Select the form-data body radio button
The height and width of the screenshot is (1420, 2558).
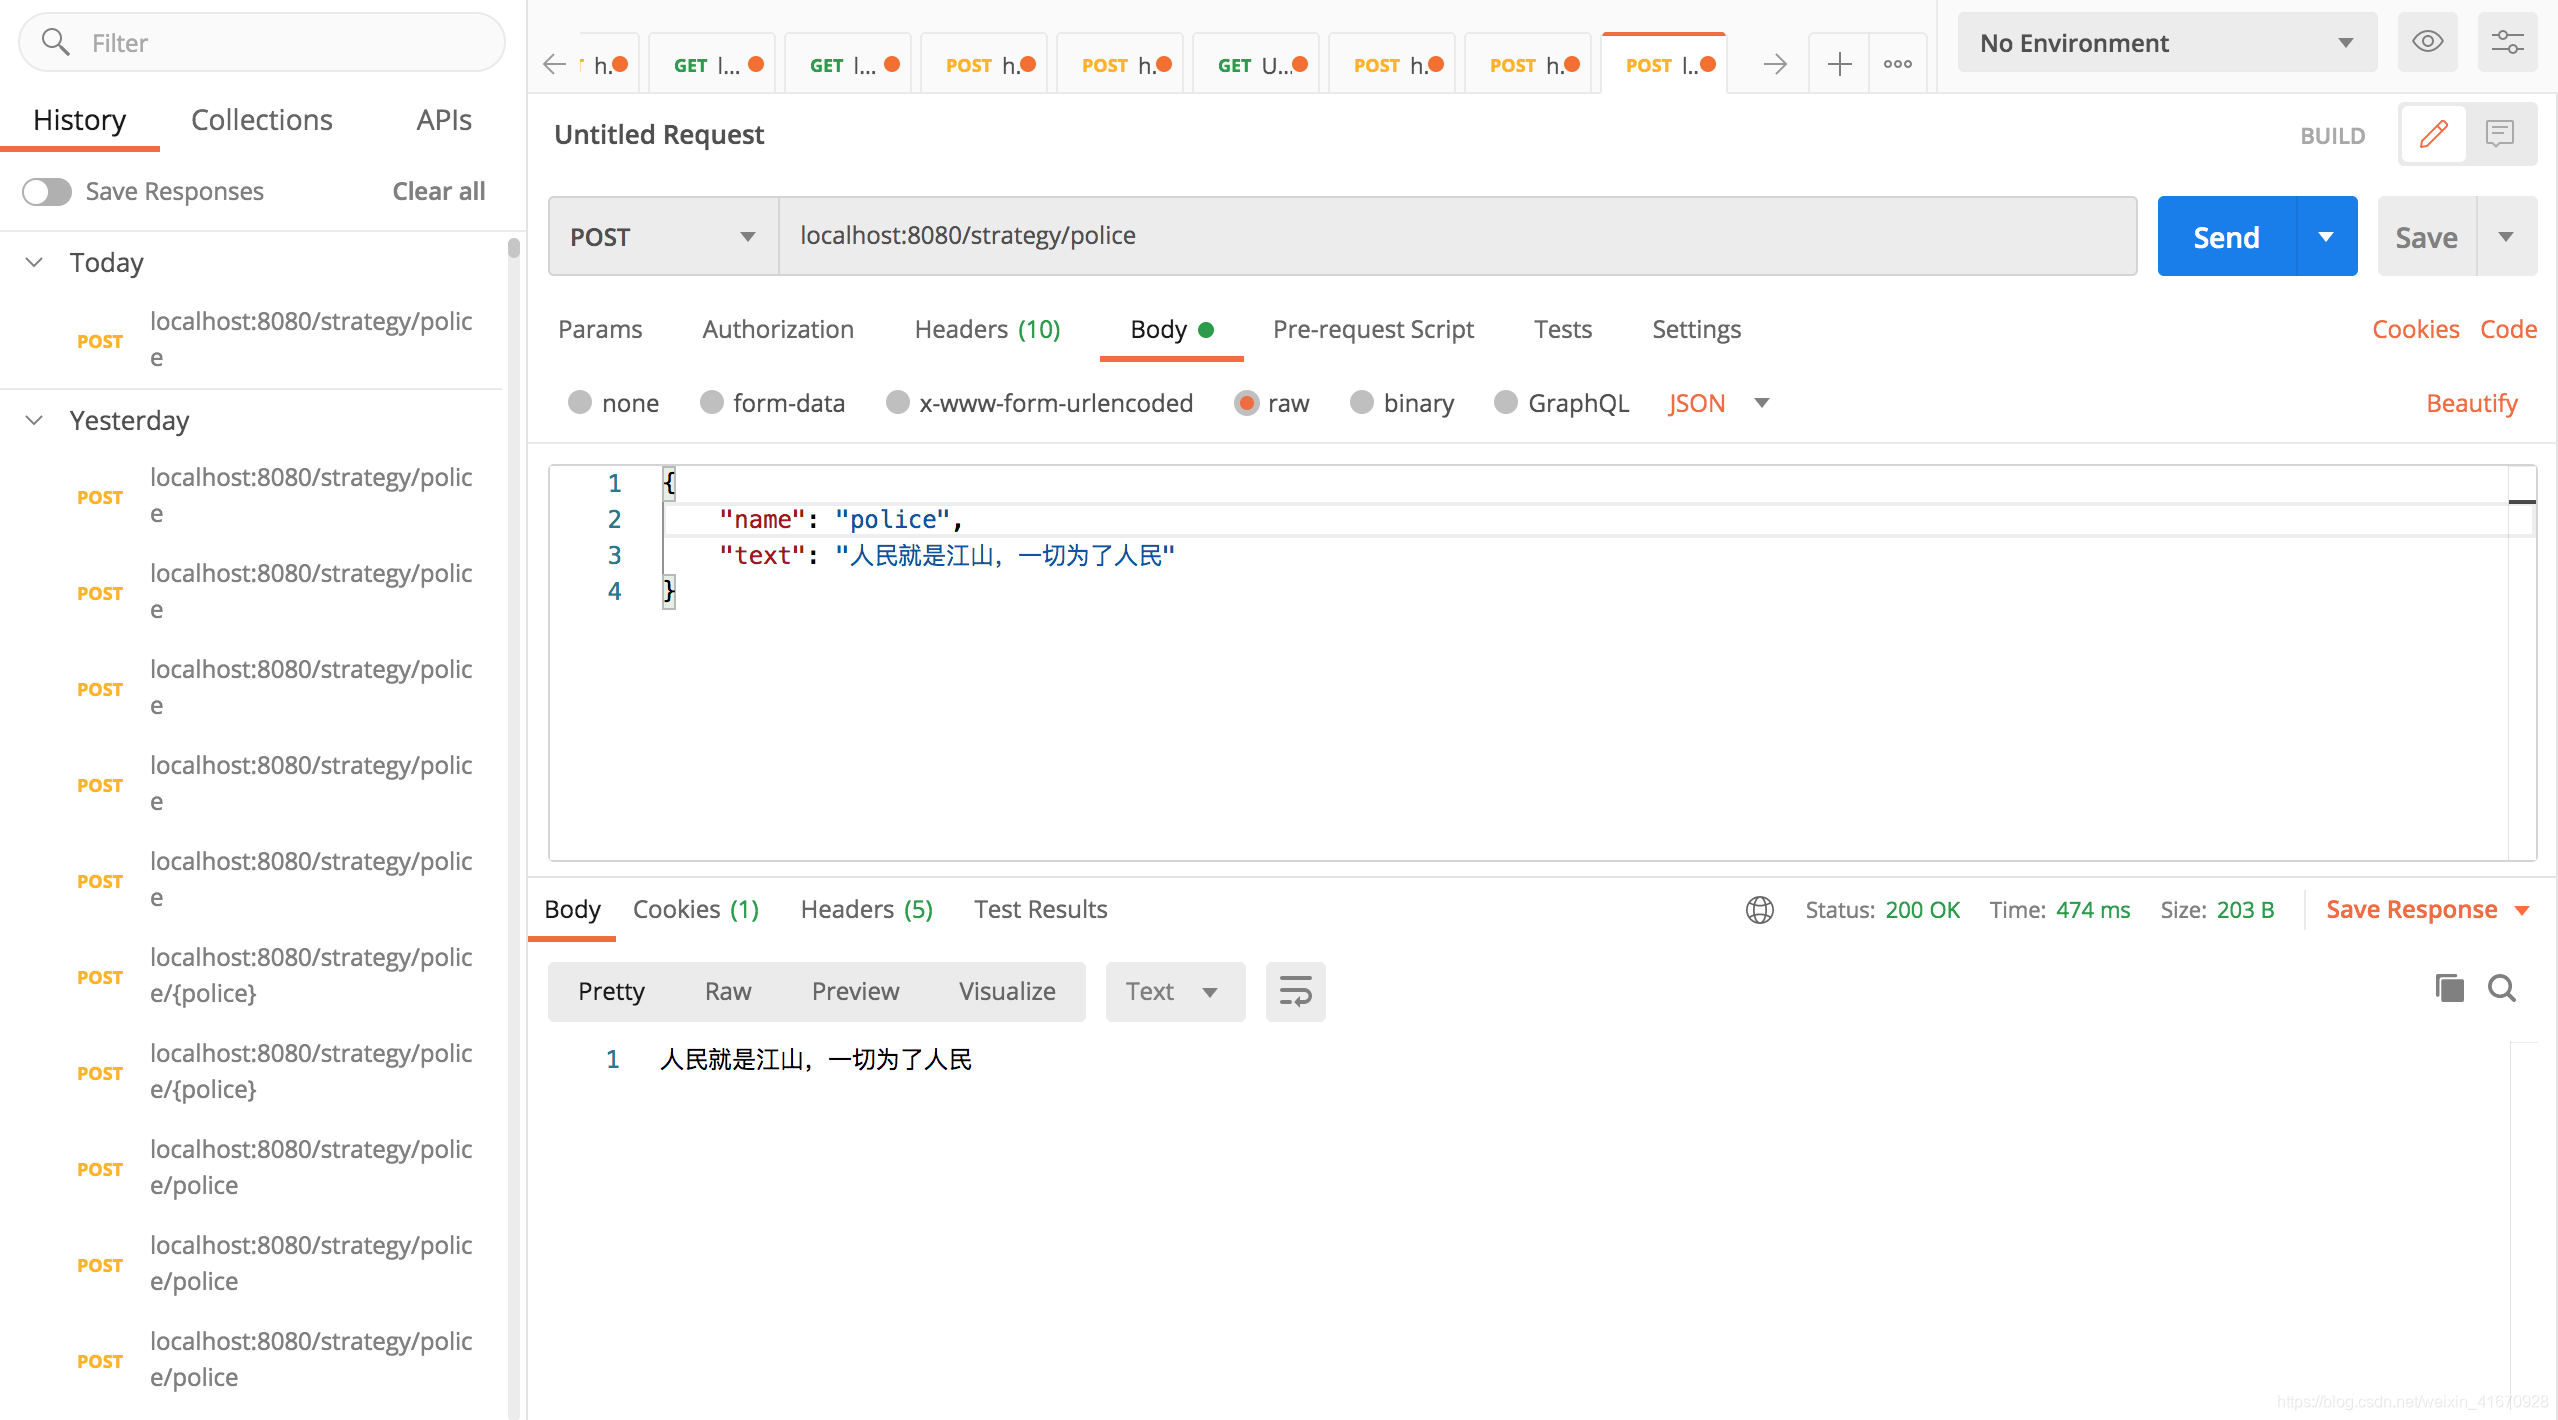point(712,402)
